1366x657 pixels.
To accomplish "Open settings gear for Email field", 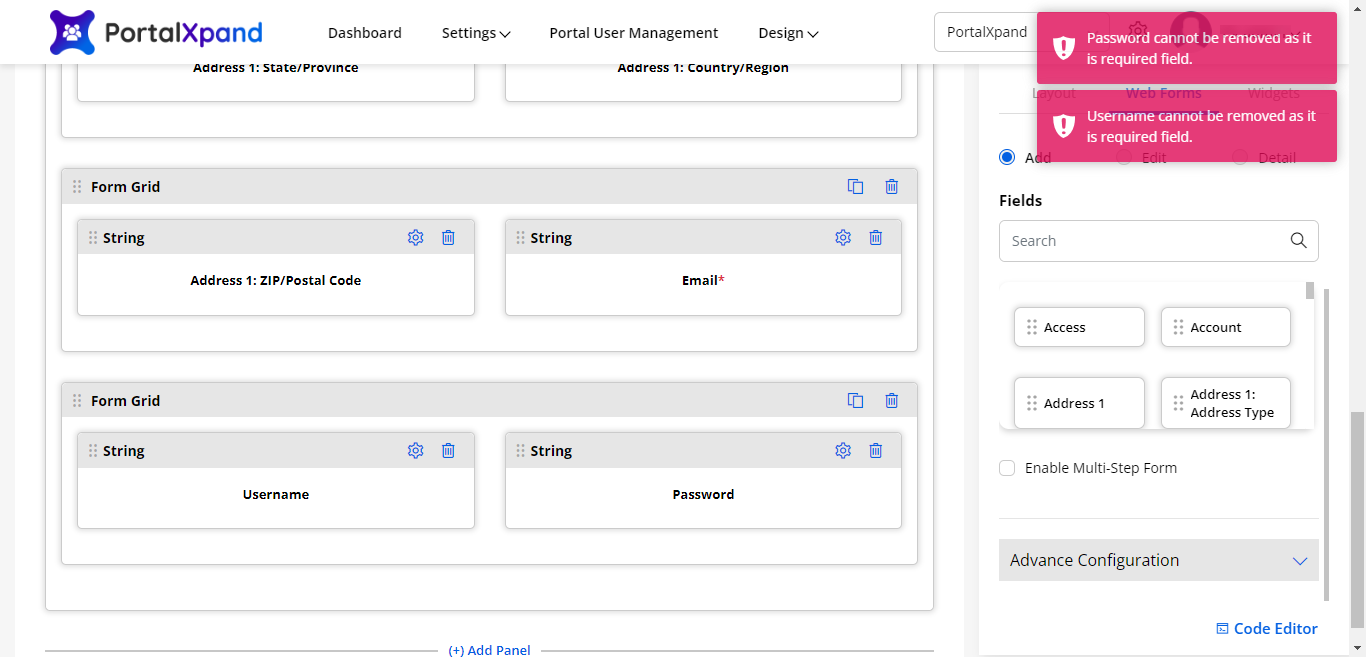I will point(843,238).
